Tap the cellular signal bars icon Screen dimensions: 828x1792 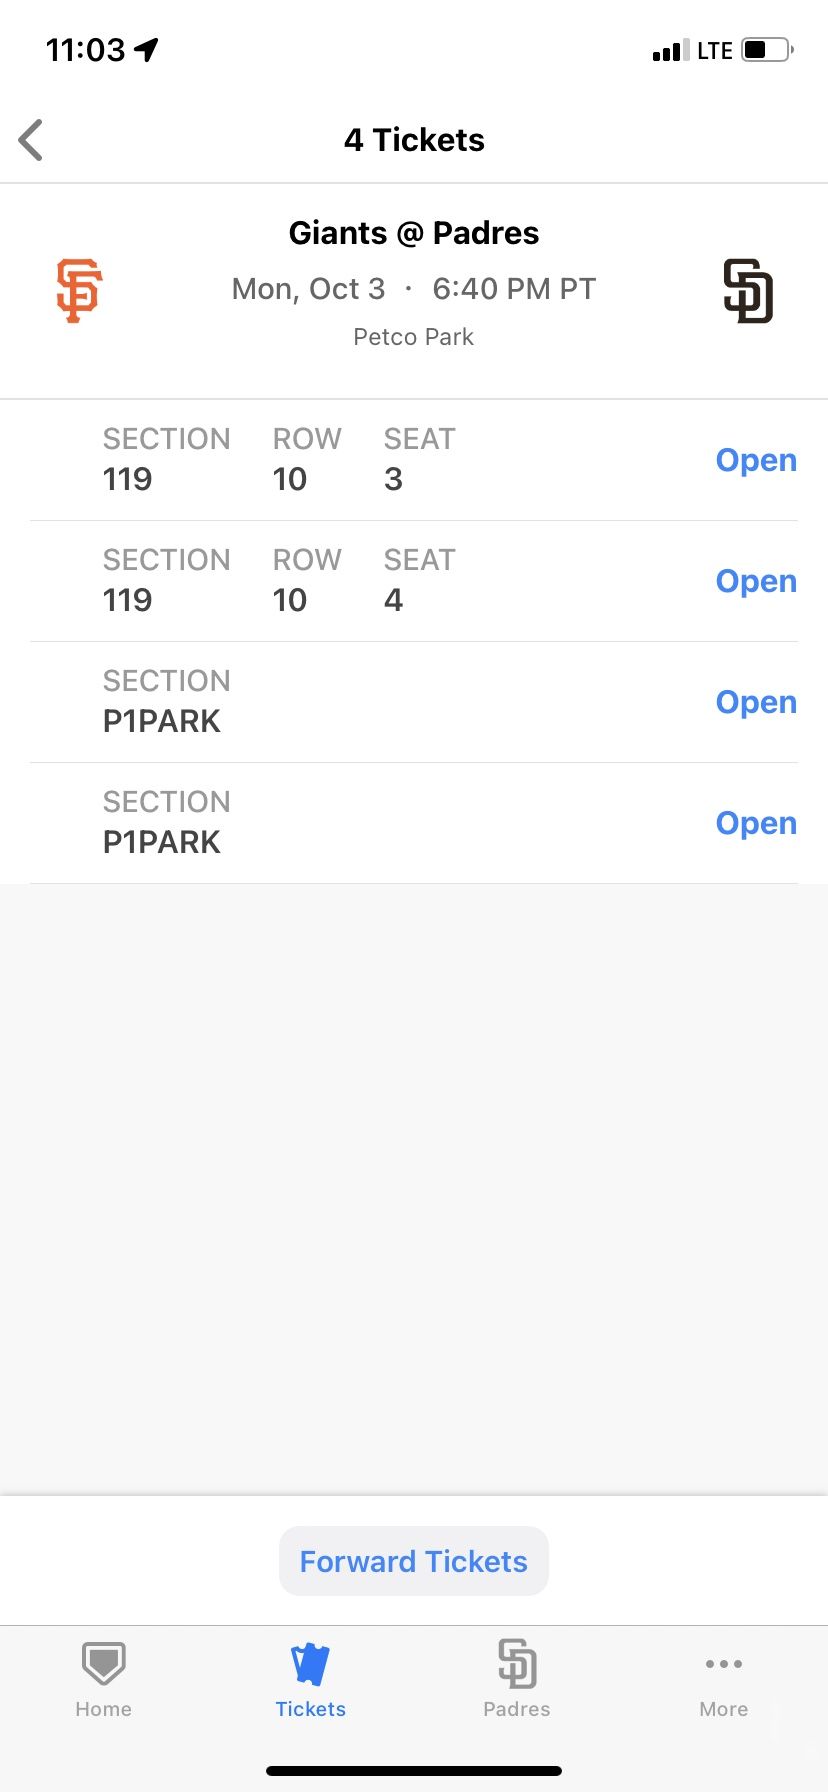tap(671, 50)
